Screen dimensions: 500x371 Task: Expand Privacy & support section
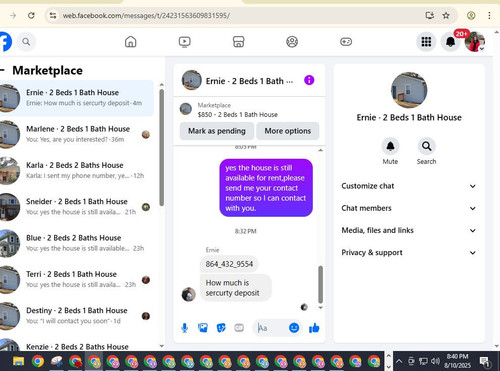(x=409, y=253)
